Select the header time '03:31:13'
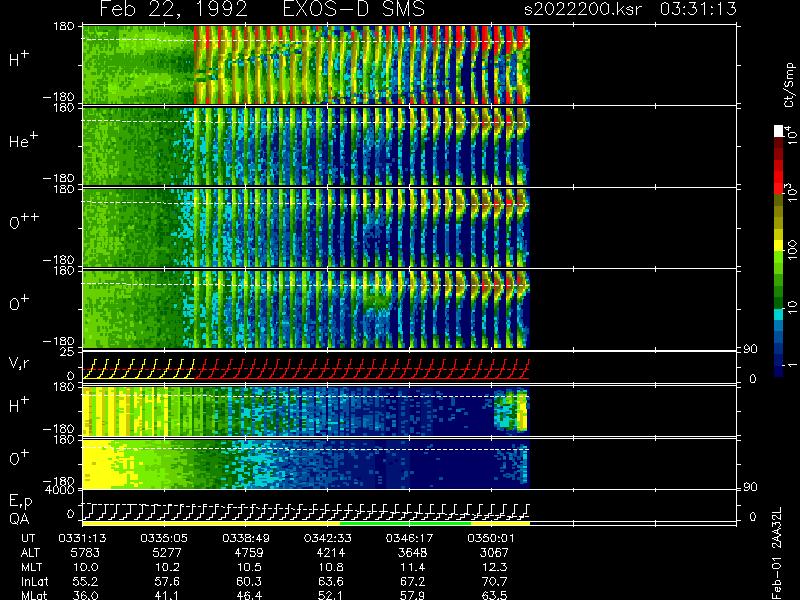Viewport: 800px width, 600px height. coord(698,9)
